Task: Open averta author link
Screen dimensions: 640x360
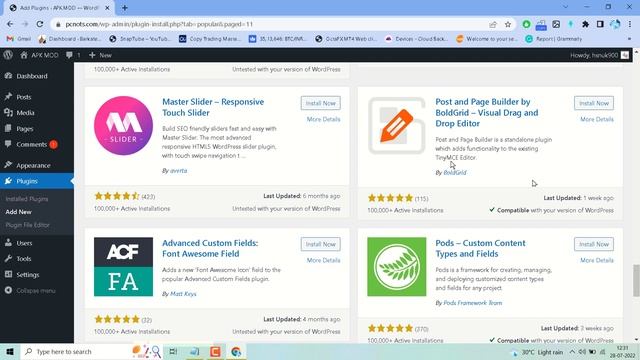Action: click(178, 171)
